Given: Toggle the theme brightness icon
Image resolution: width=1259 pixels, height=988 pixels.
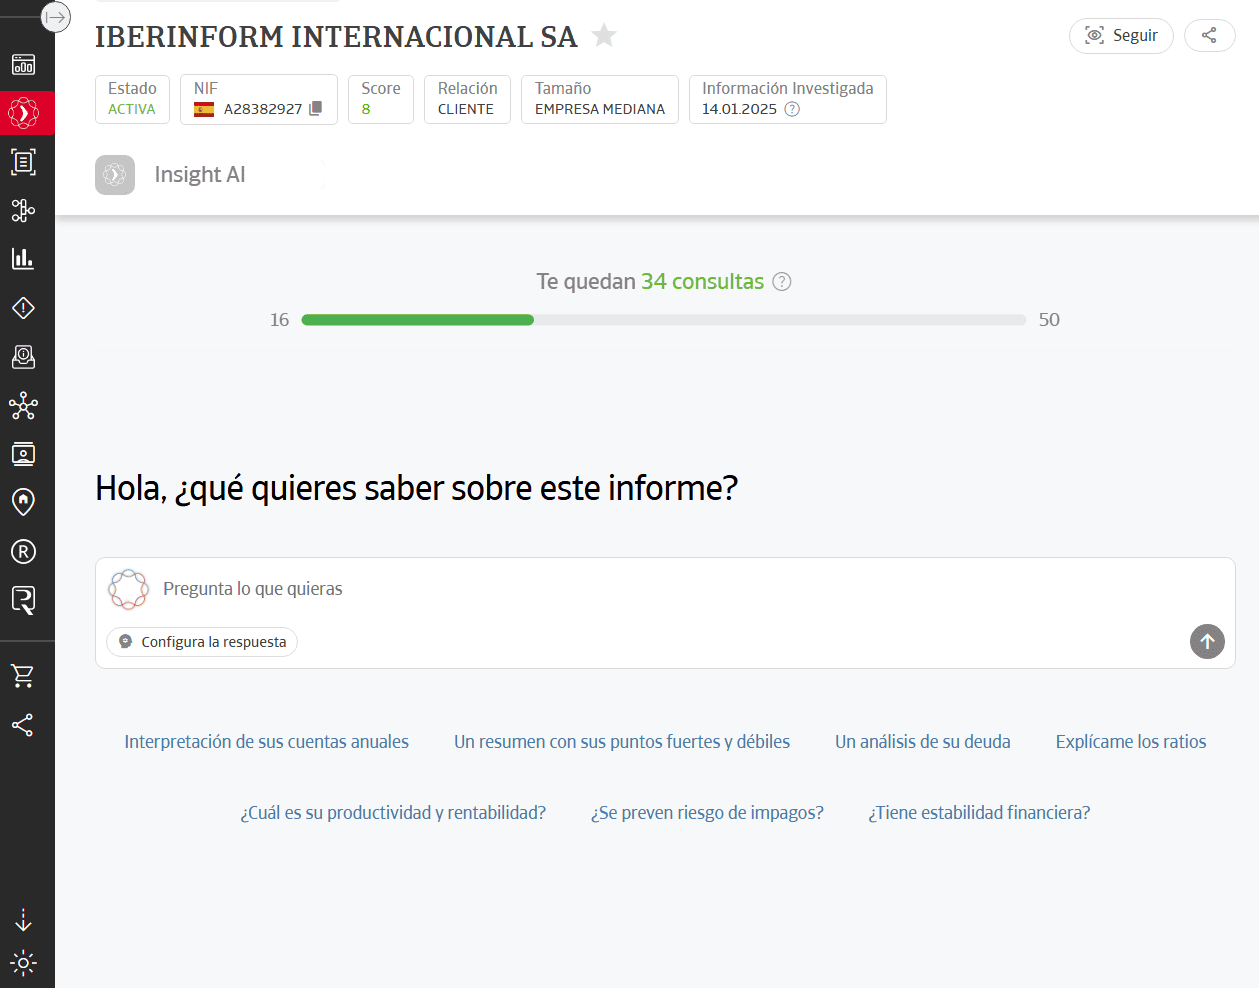Looking at the screenshot, I should (x=23, y=963).
